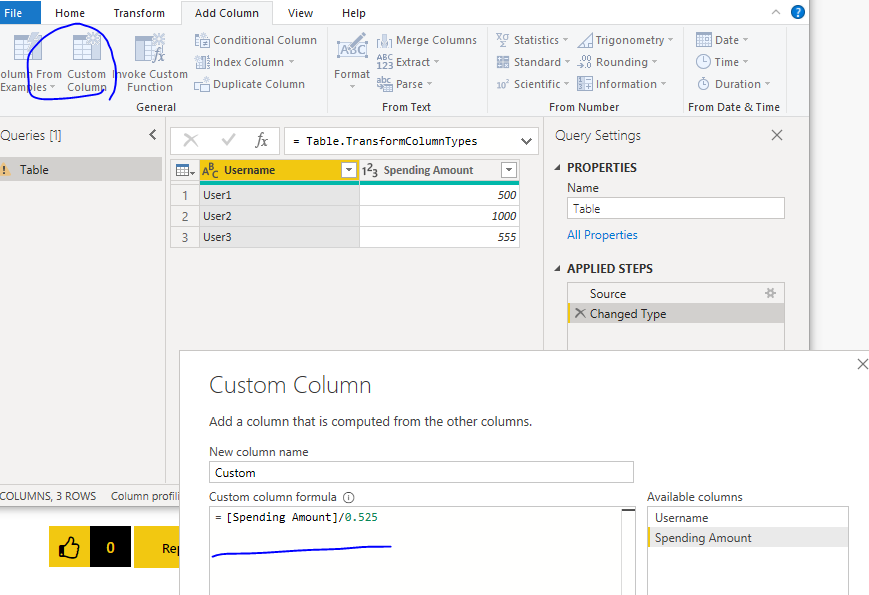Click the thumbs up like button
869x595 pixels.
click(69, 547)
